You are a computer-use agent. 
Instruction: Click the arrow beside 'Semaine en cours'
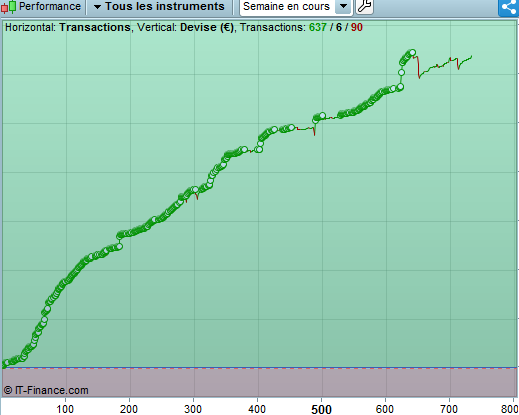(x=343, y=7)
